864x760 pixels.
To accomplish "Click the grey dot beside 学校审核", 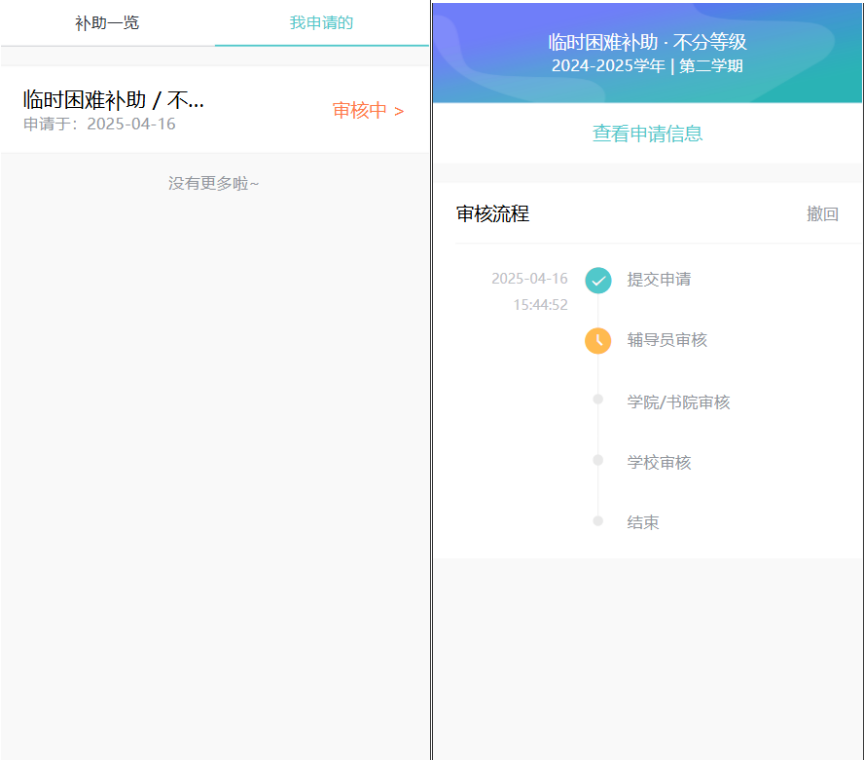I will (598, 460).
